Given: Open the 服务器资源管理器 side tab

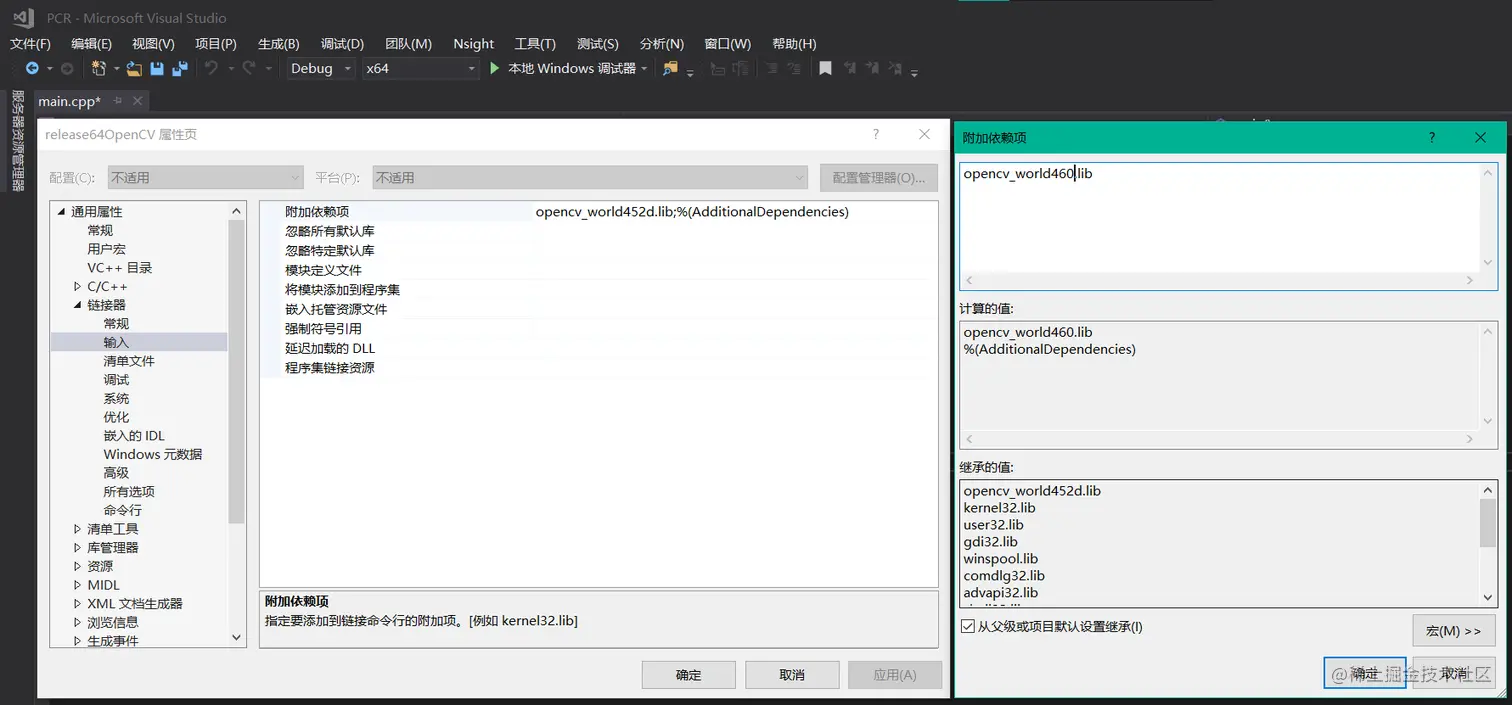Looking at the screenshot, I should pos(17,140).
